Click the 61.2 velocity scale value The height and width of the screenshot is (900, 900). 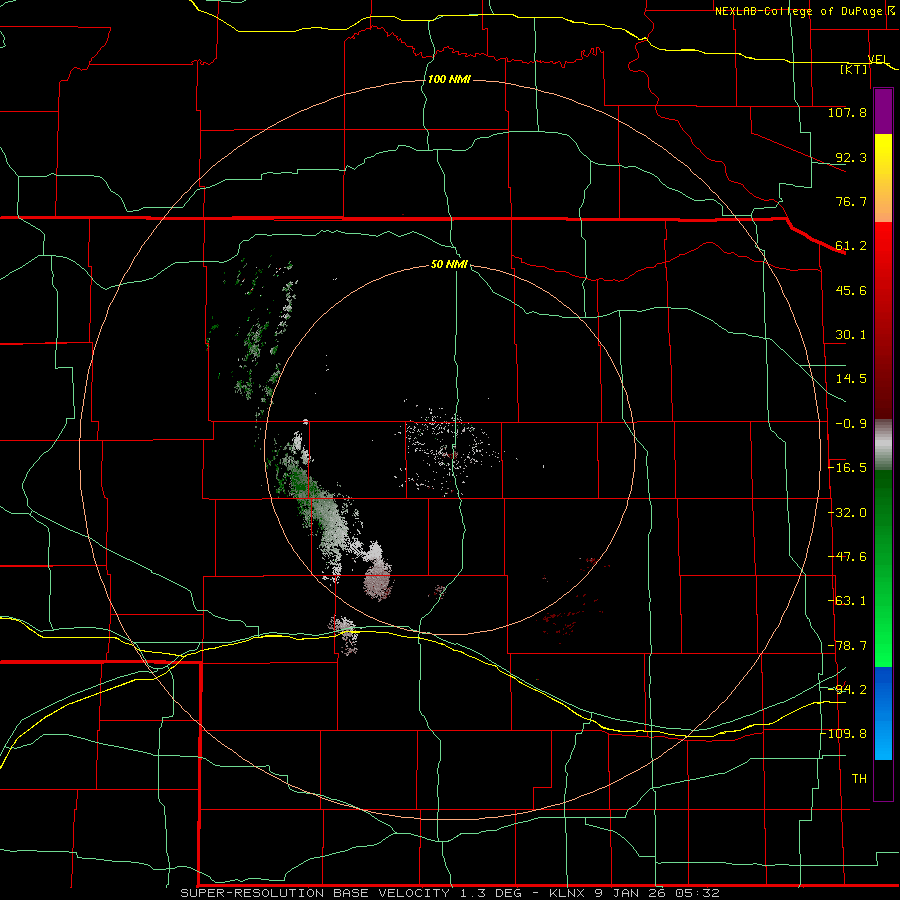coord(851,246)
